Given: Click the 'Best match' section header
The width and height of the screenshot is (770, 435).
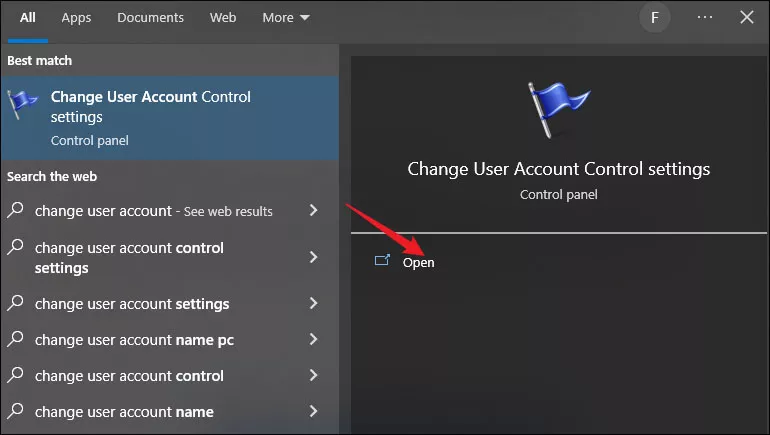Looking at the screenshot, I should click(39, 60).
